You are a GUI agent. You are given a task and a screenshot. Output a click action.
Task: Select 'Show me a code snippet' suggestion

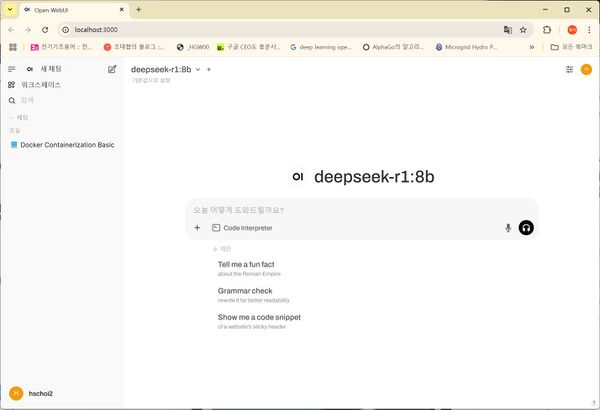(x=259, y=317)
